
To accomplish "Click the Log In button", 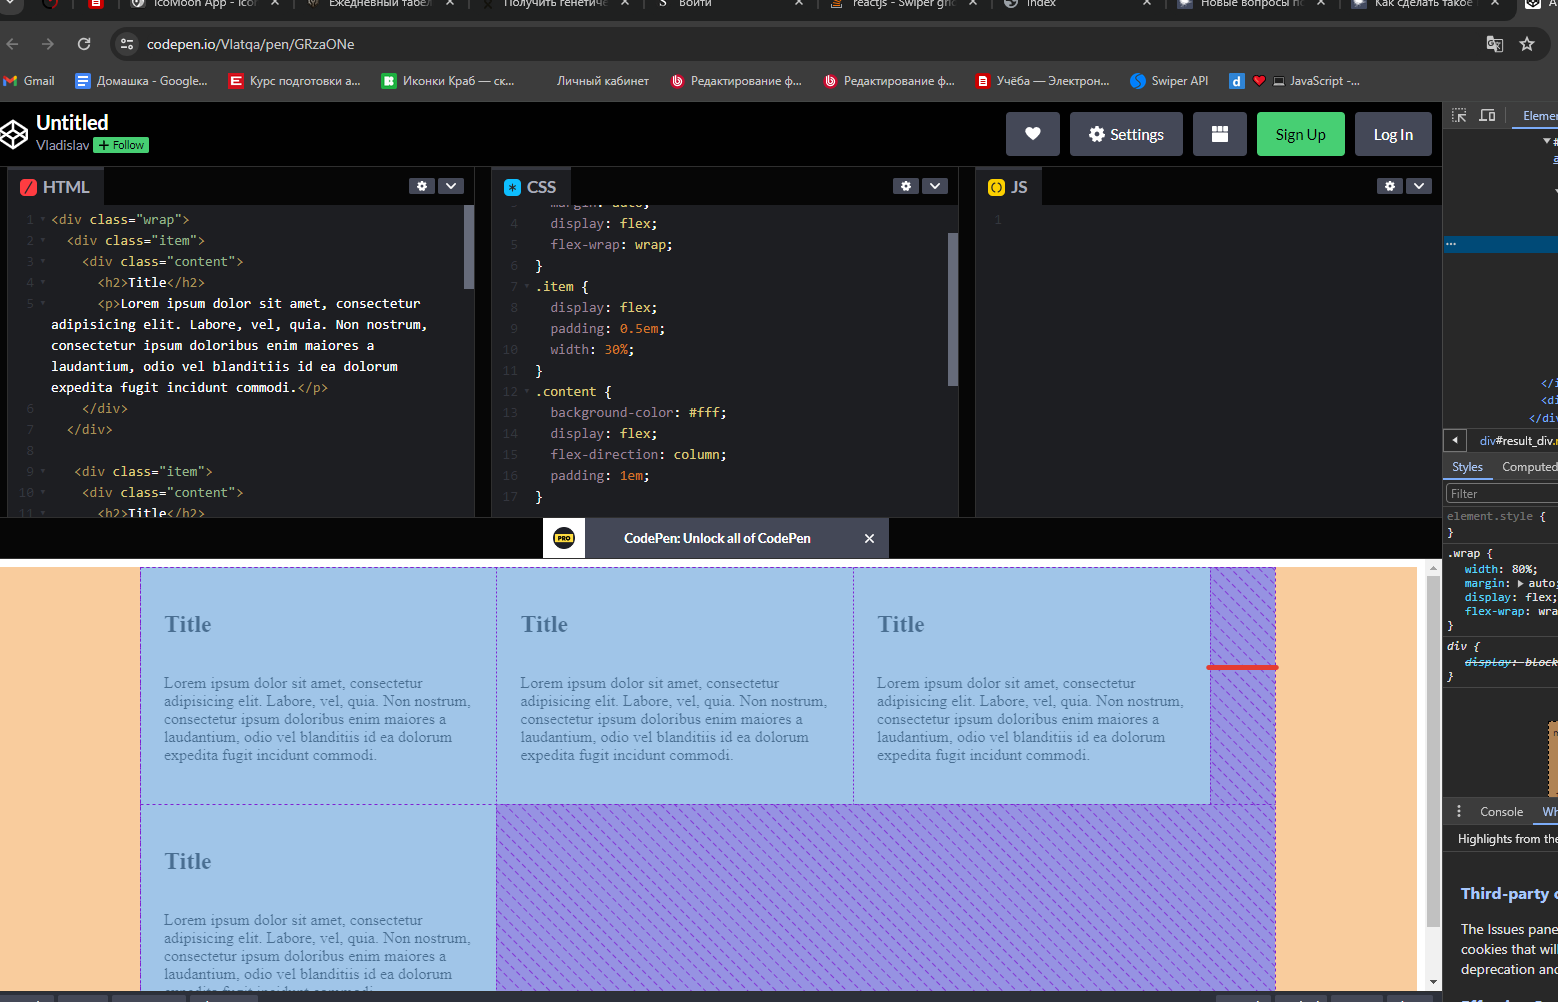I will (1393, 134).
